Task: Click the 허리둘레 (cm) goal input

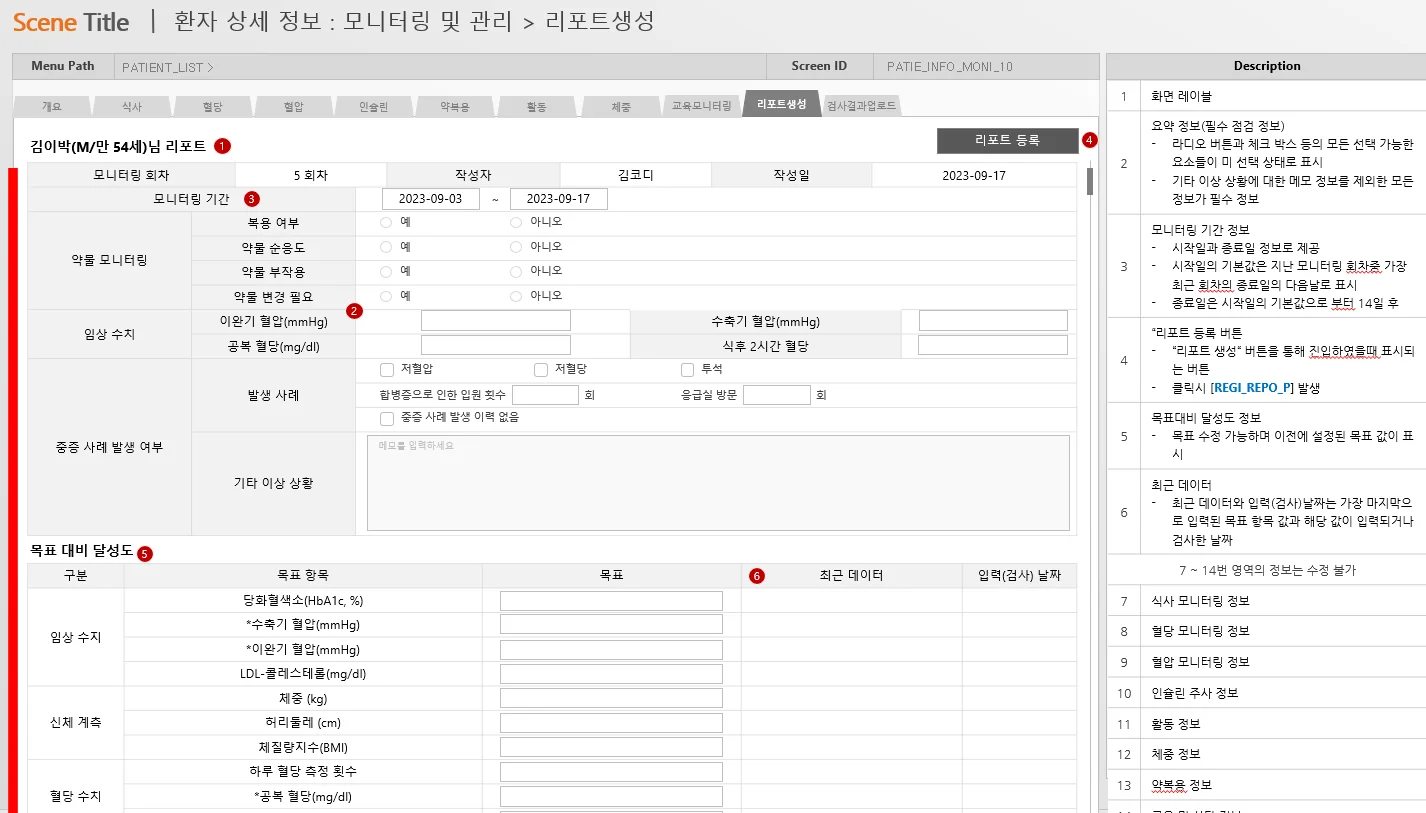Action: 611,723
